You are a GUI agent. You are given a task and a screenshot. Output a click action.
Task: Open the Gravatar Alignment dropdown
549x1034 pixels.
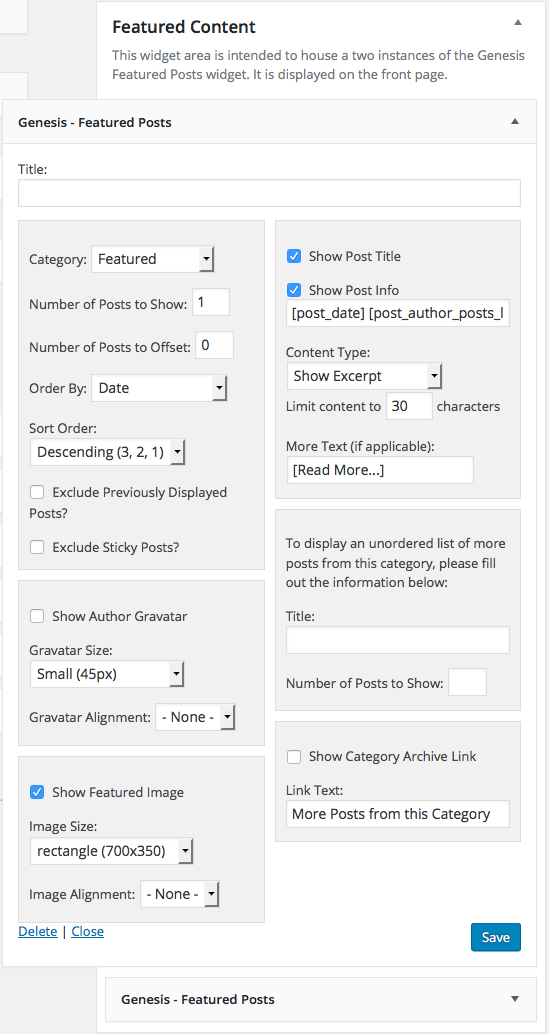(195, 717)
